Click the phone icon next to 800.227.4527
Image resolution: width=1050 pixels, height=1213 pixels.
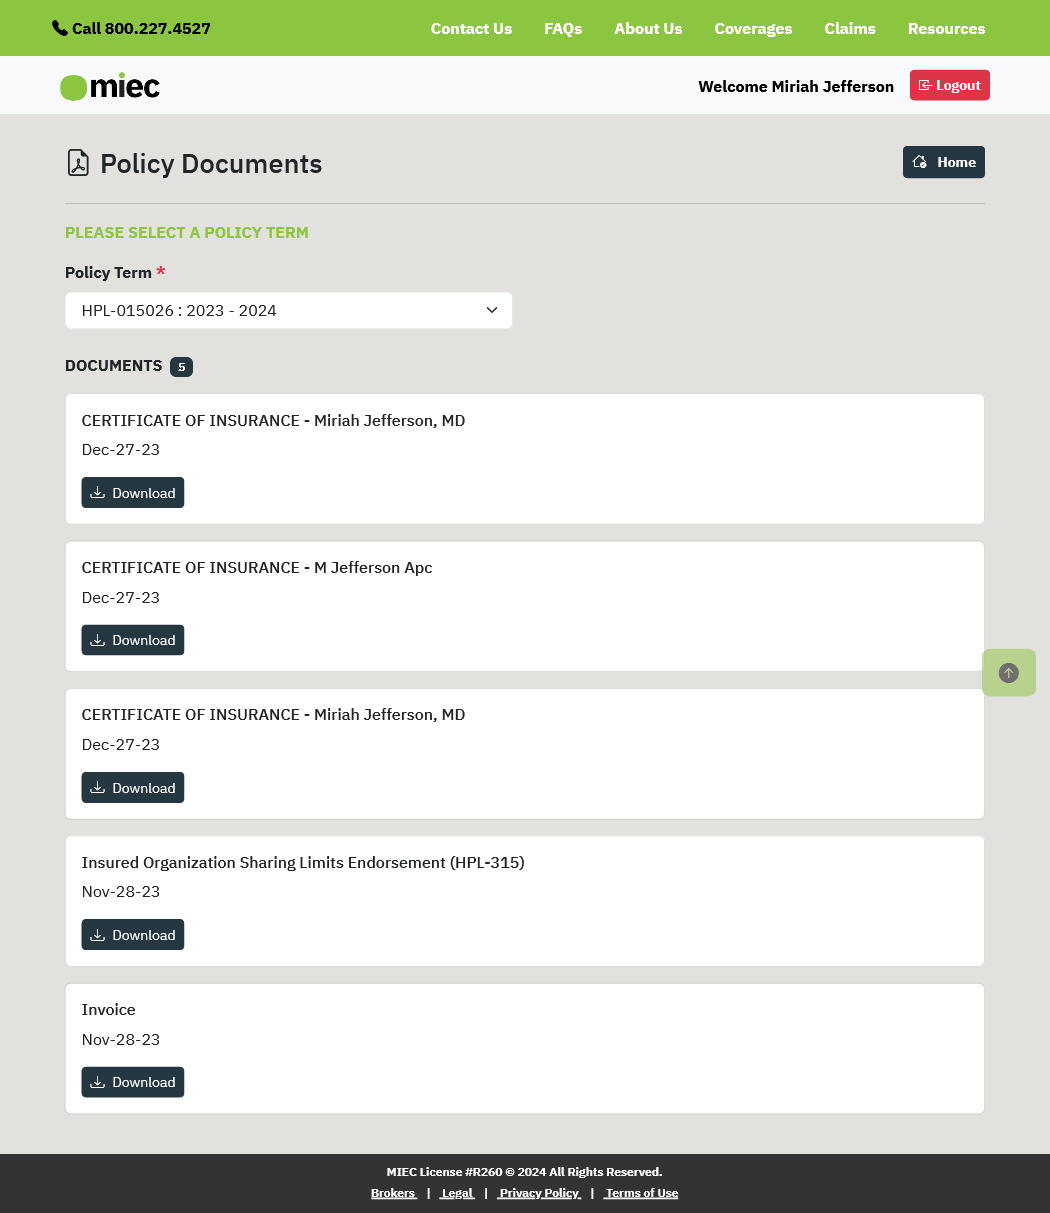[x=60, y=28]
